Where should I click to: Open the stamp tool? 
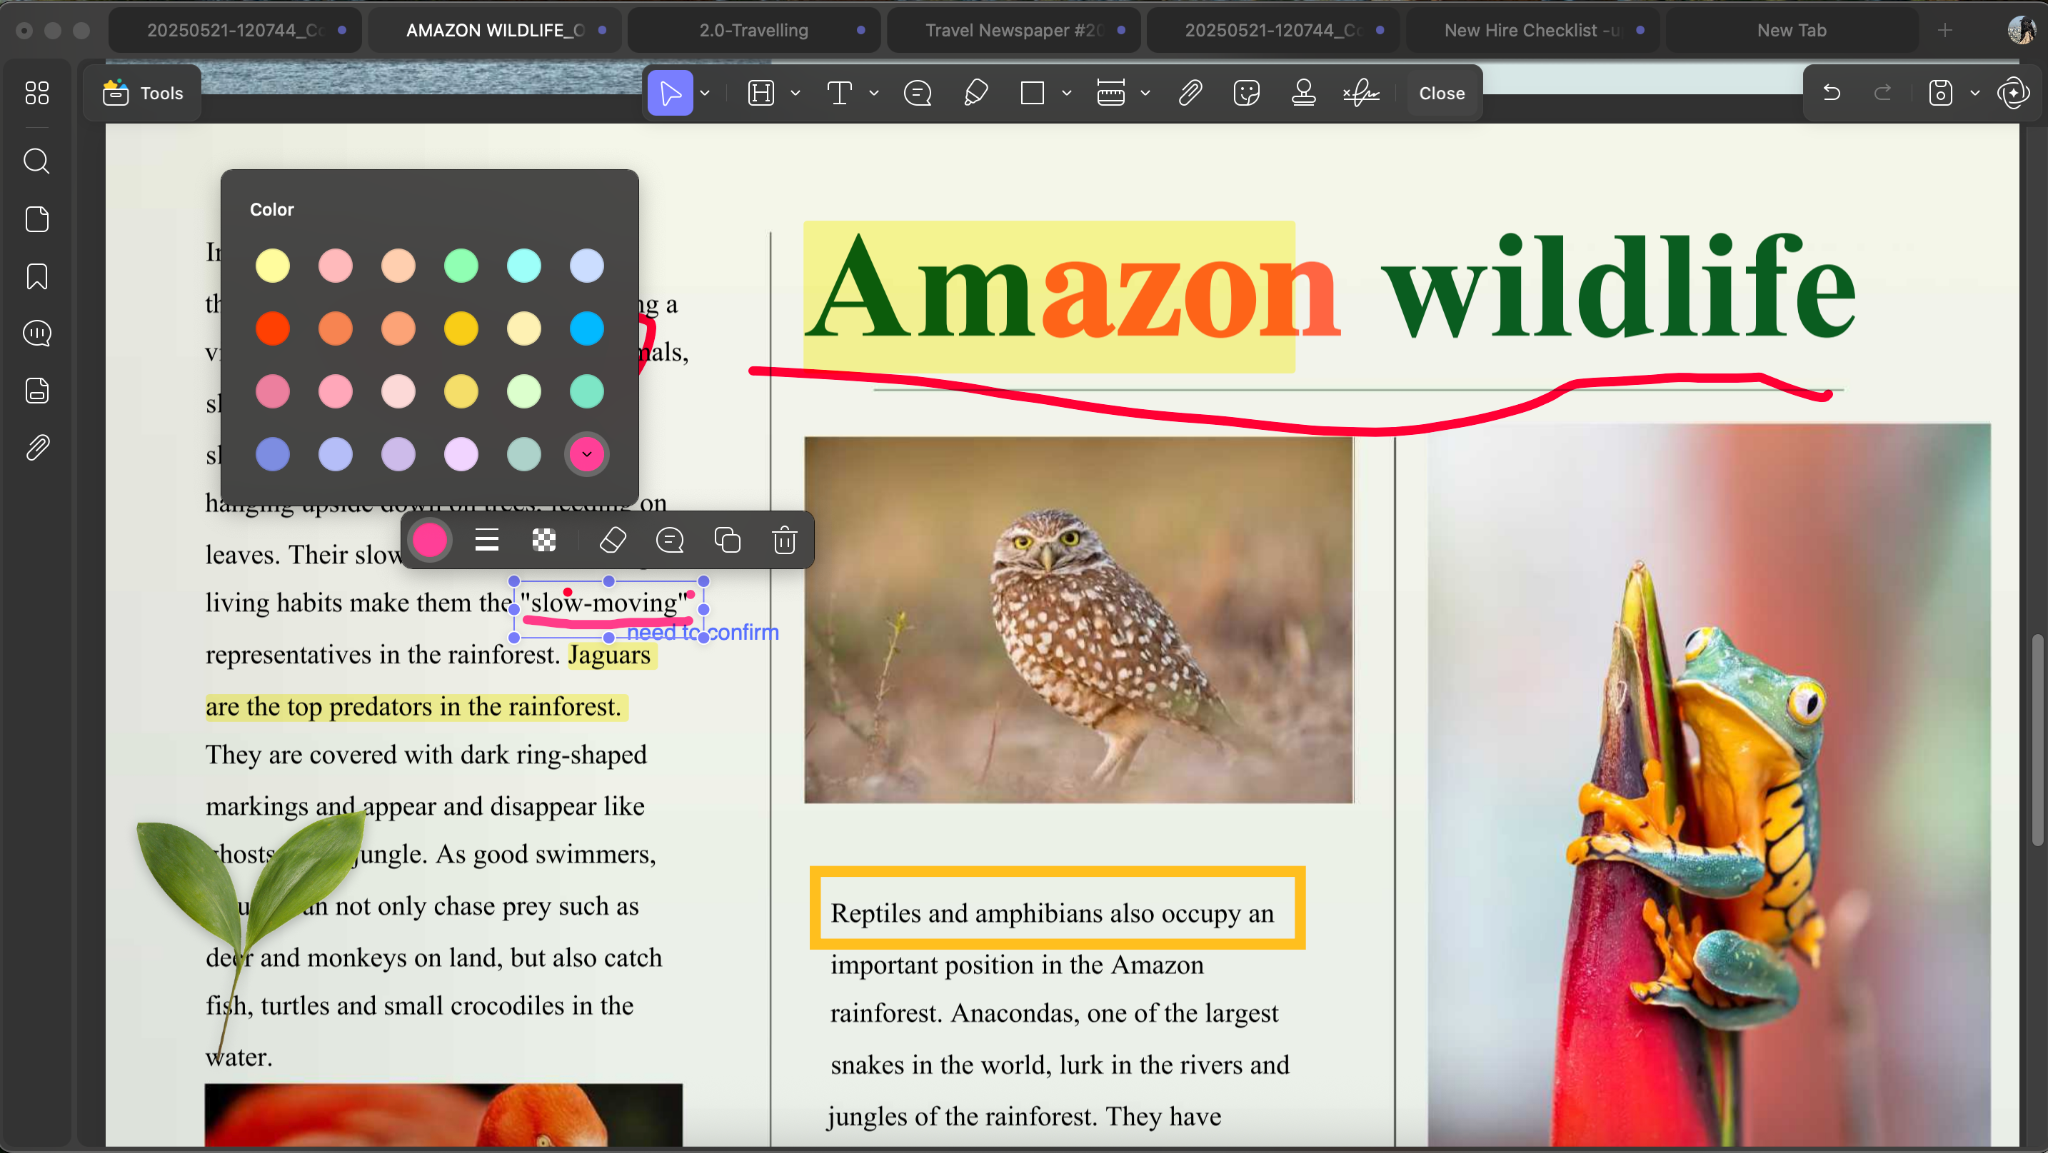[1303, 93]
